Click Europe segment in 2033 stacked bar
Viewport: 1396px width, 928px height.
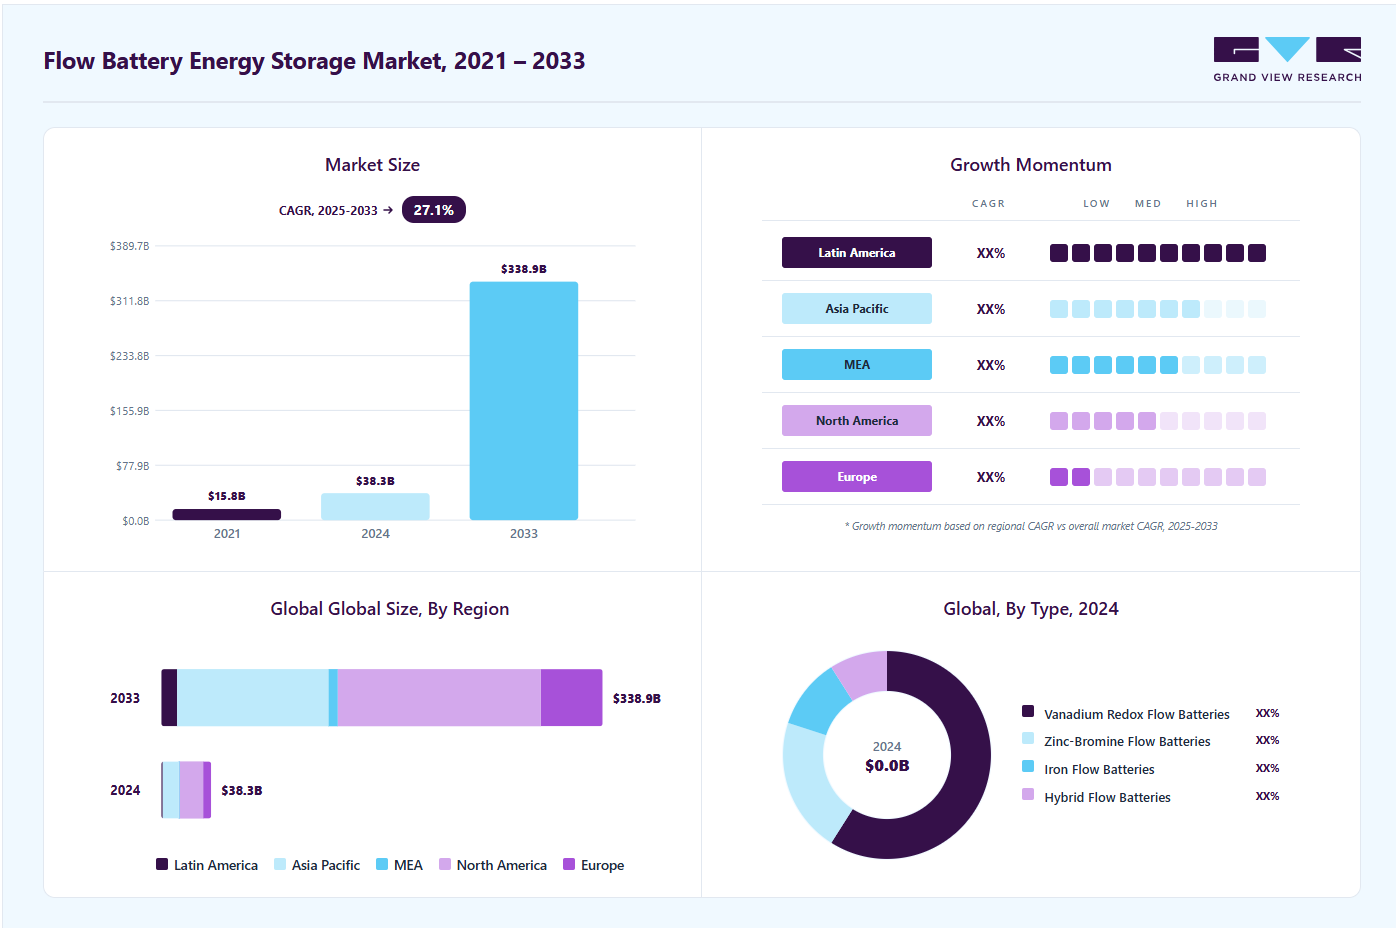pos(571,697)
